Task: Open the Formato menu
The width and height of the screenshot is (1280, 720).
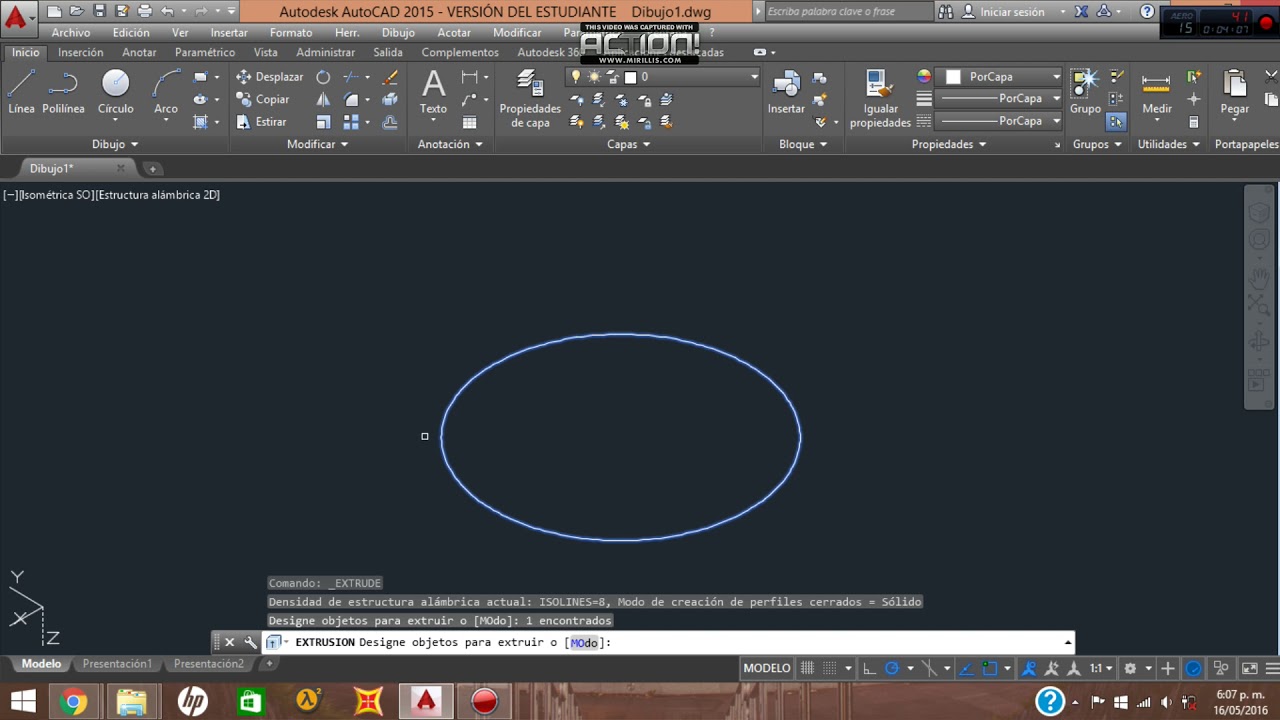Action: (x=291, y=33)
